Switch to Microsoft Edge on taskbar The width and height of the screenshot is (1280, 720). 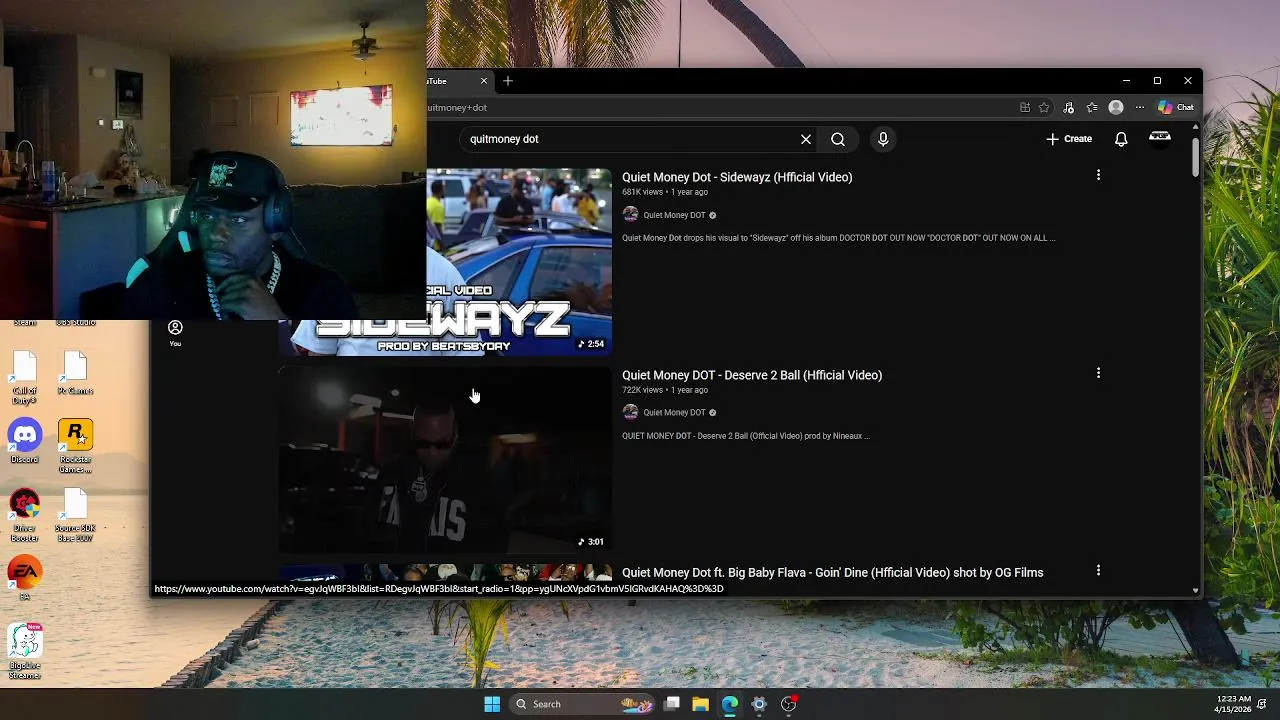click(730, 704)
